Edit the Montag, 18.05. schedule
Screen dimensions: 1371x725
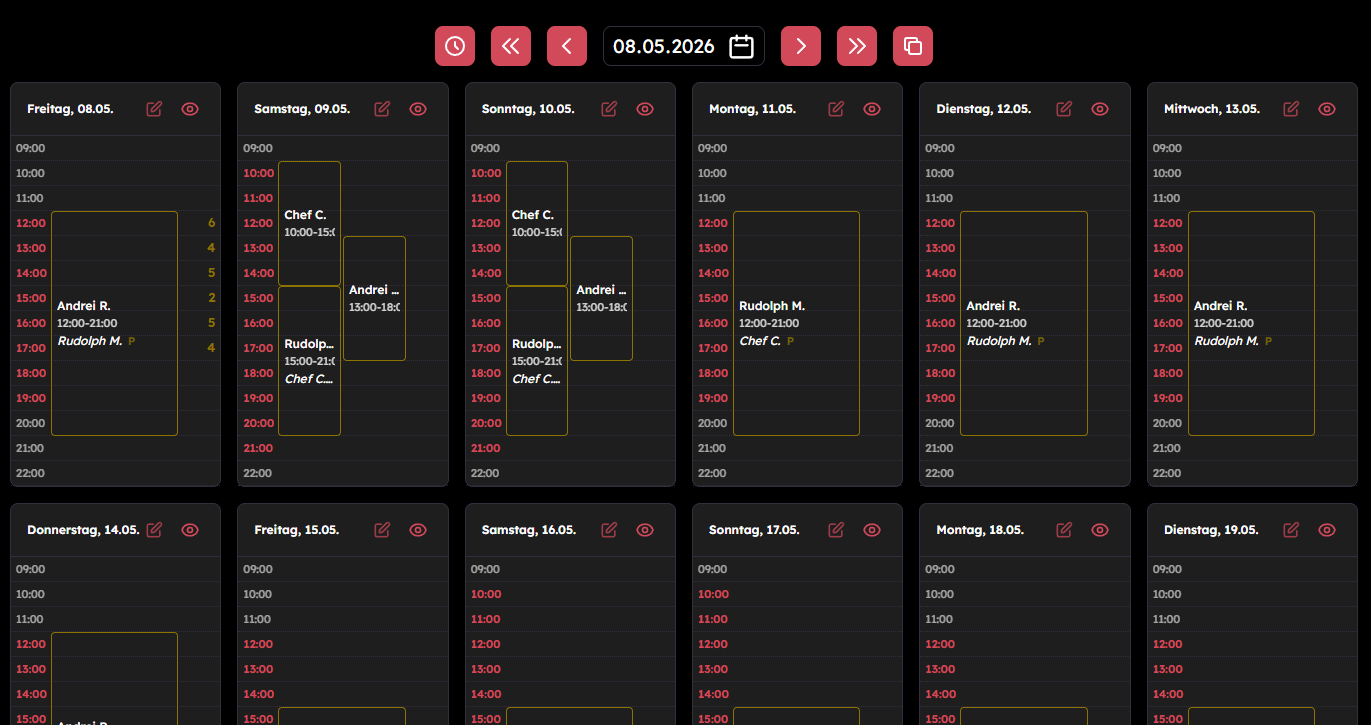click(x=1064, y=530)
